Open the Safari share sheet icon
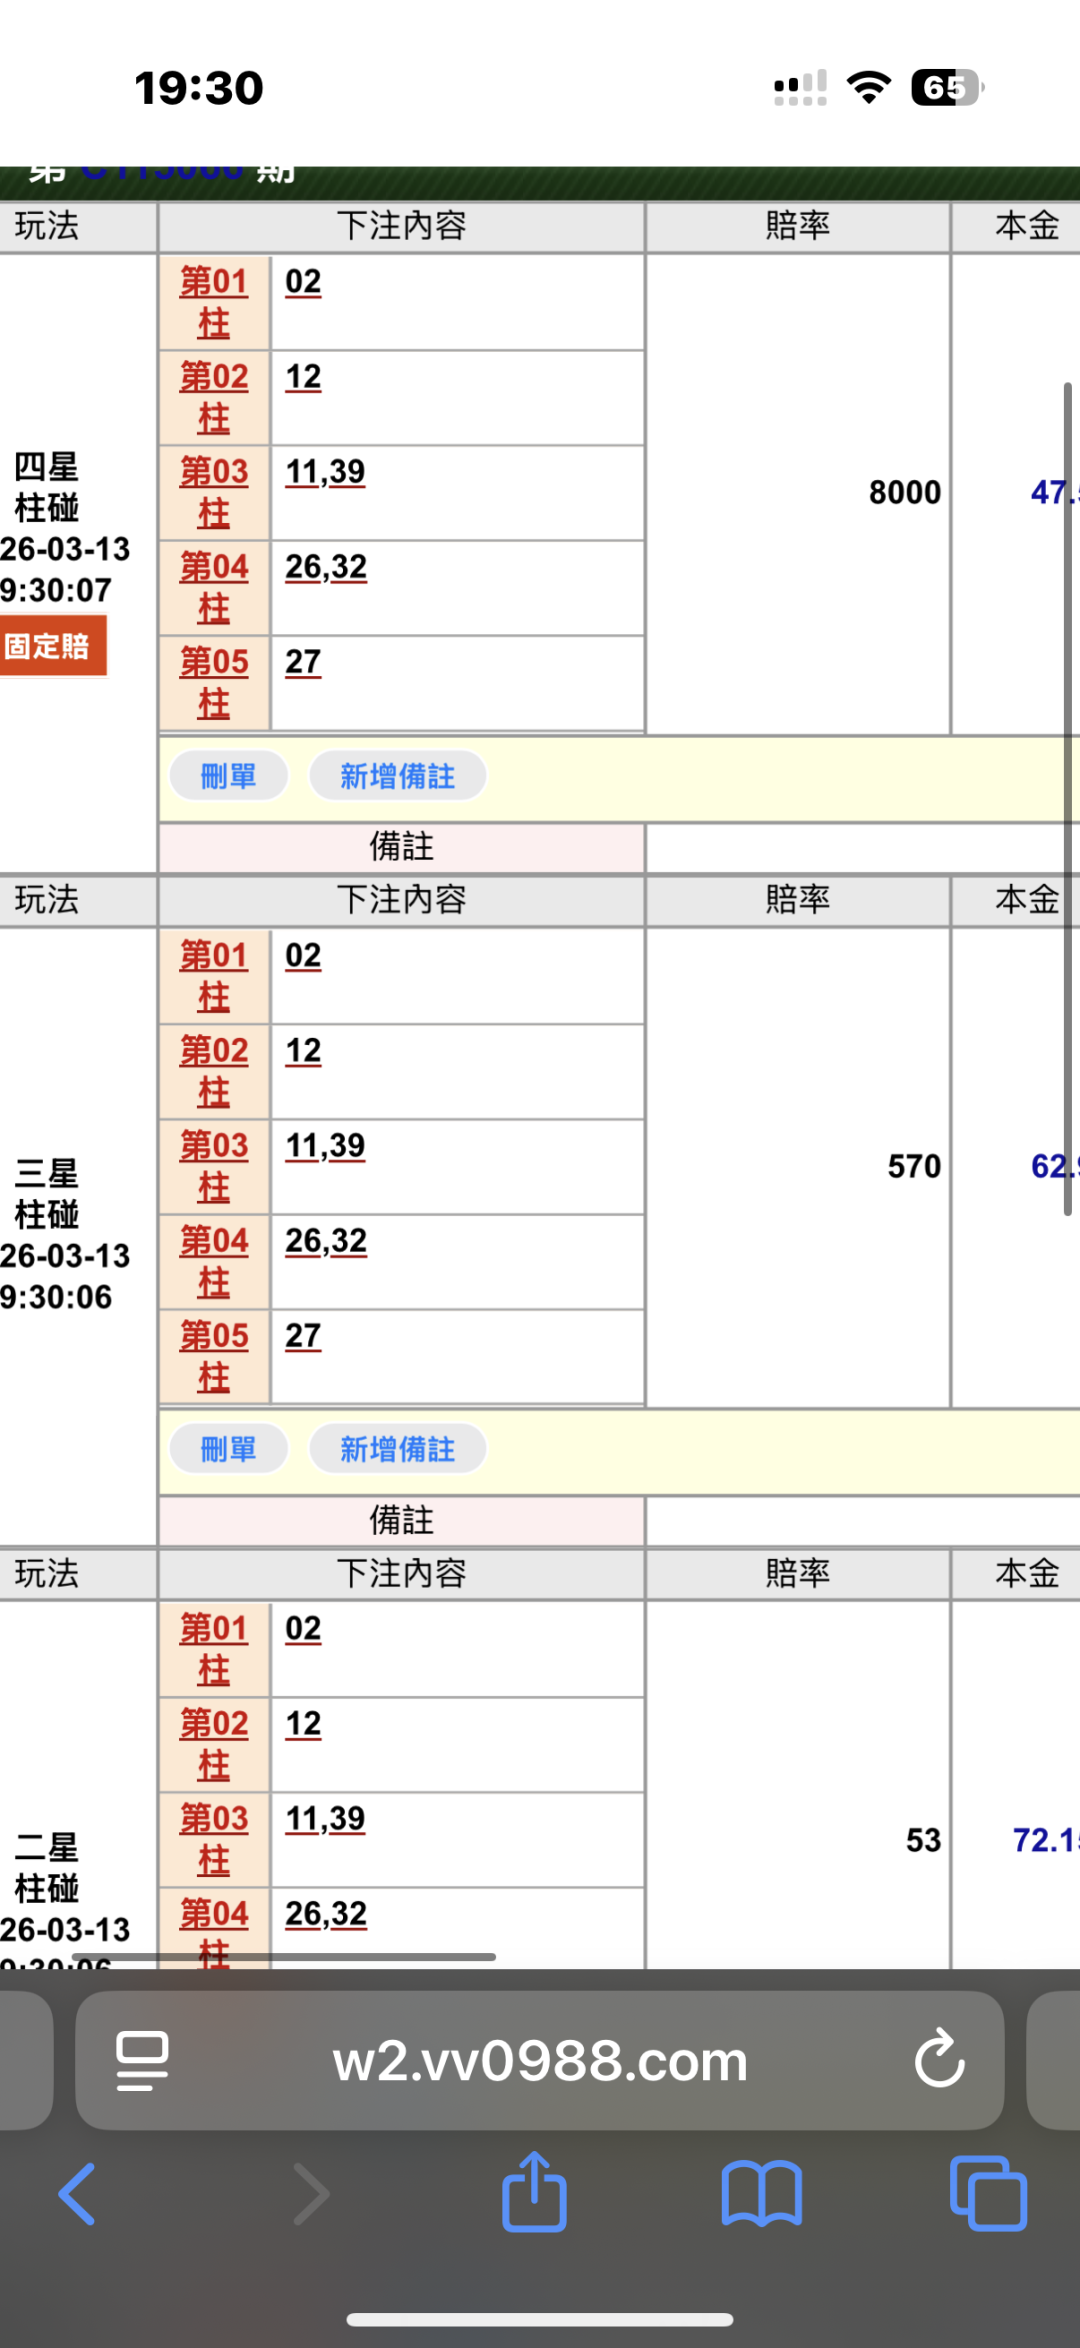 point(534,2192)
